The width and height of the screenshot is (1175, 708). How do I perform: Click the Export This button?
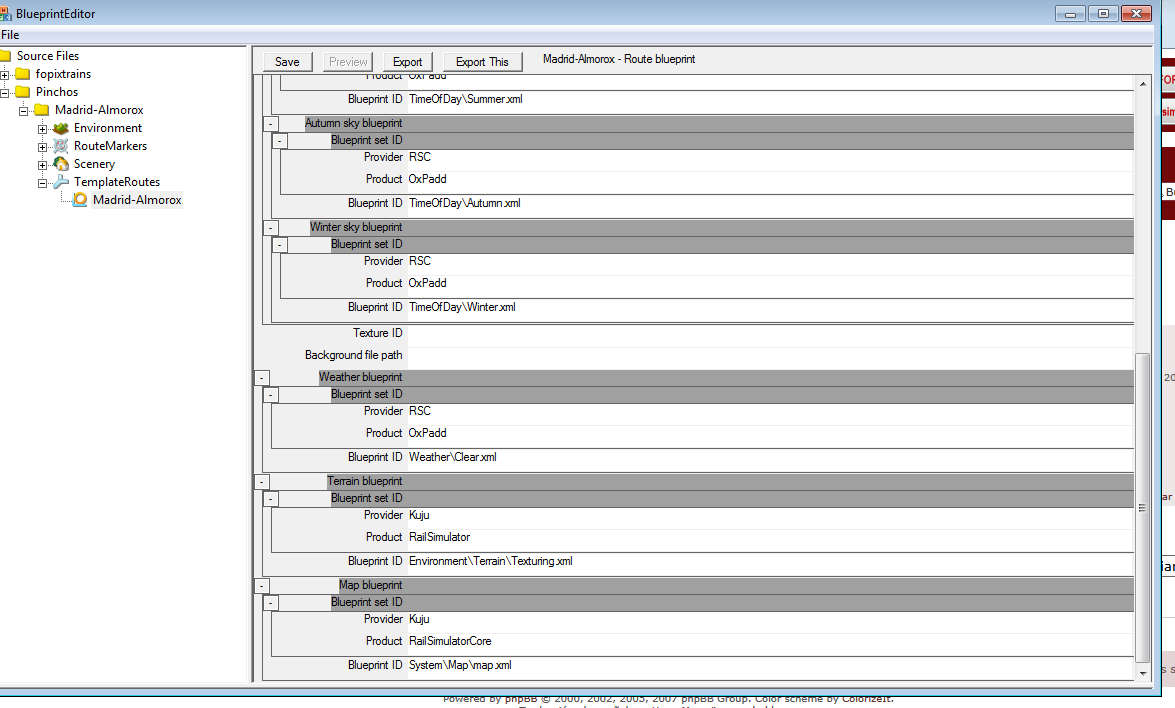(482, 62)
